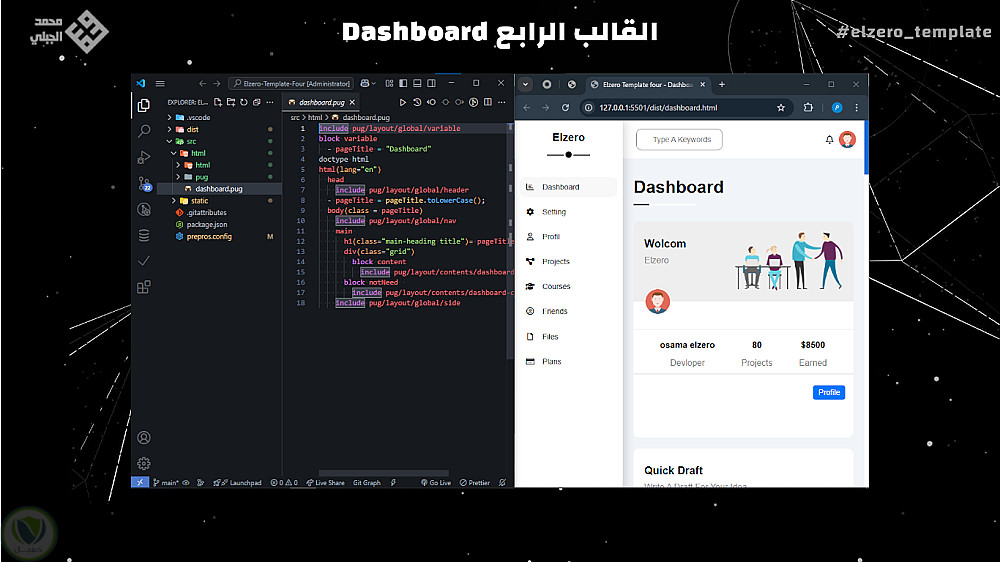Click the split editor icon in editor toolbar

point(488,102)
